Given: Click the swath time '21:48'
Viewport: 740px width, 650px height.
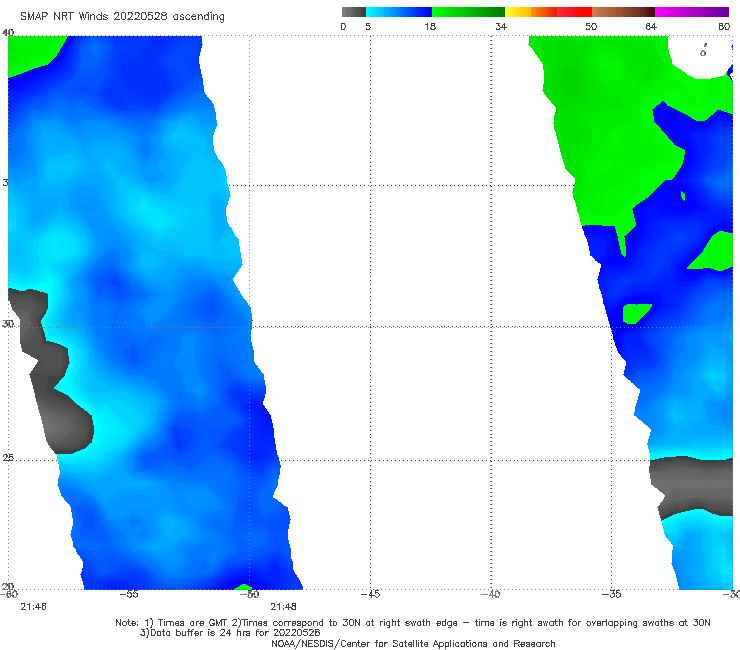Looking at the screenshot, I should point(283,607).
